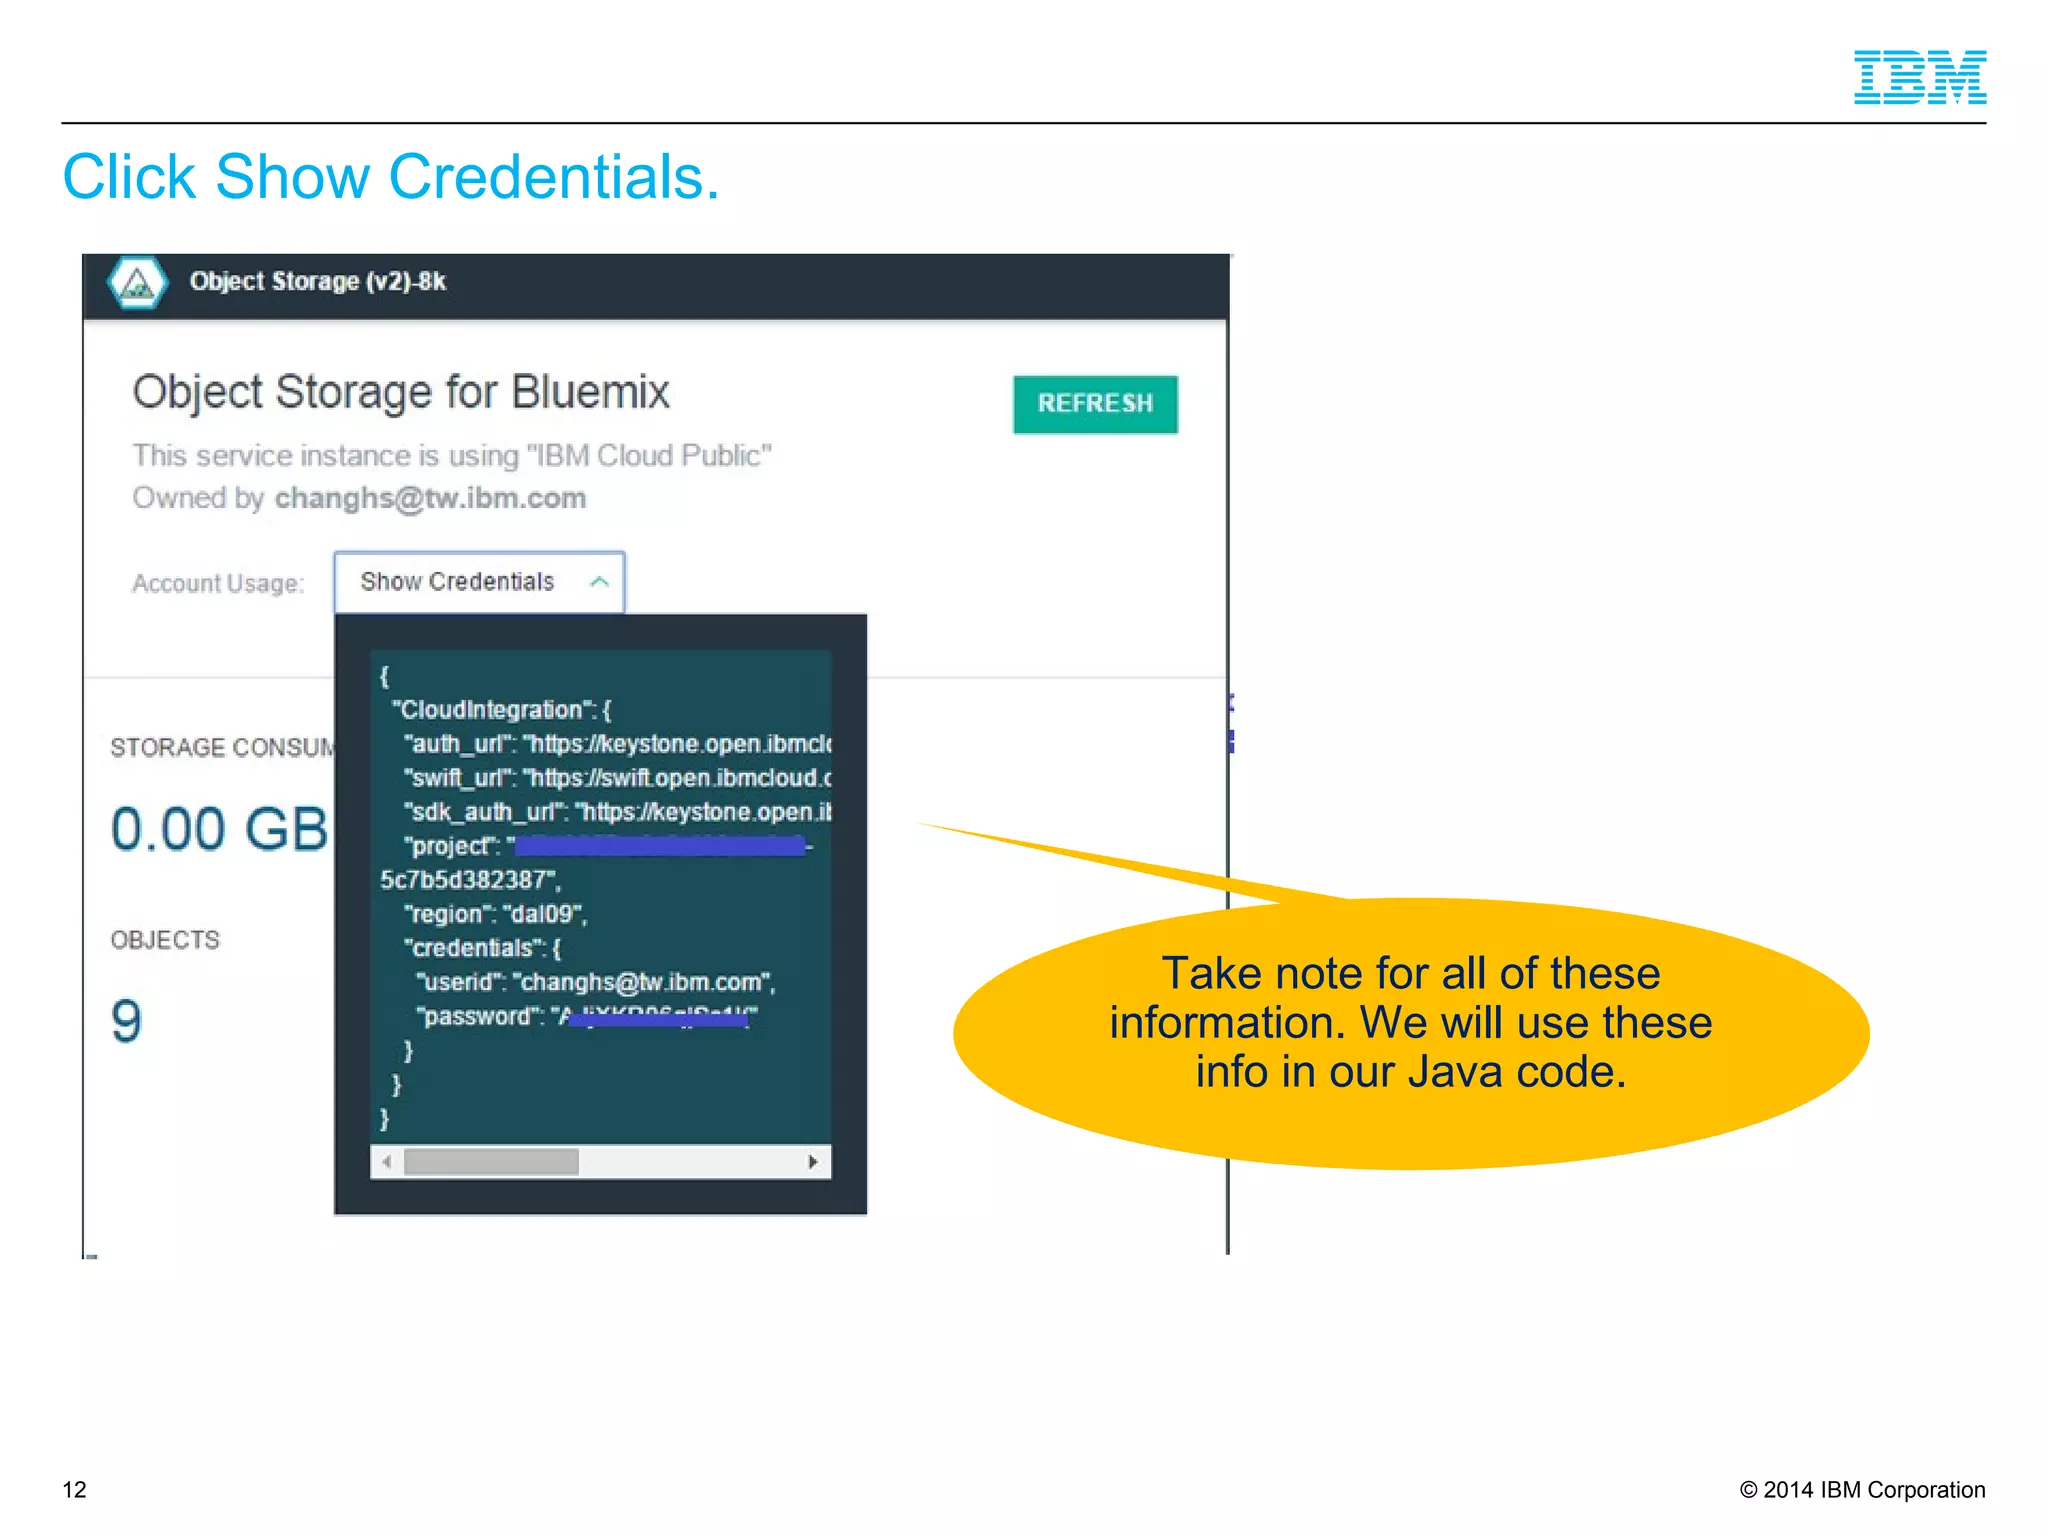Click the left arrow of the credentials scrollbar
2048x1536 pixels.
(x=387, y=1162)
